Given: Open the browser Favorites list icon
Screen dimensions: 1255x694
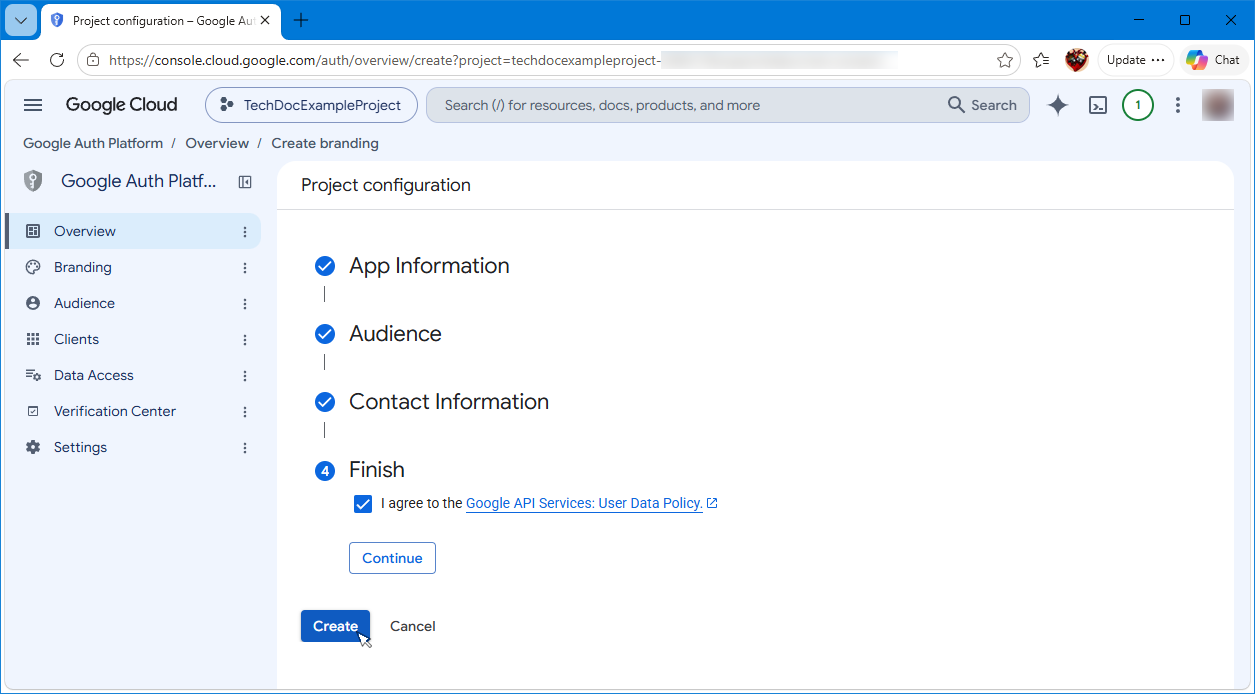Looking at the screenshot, I should (x=1041, y=60).
